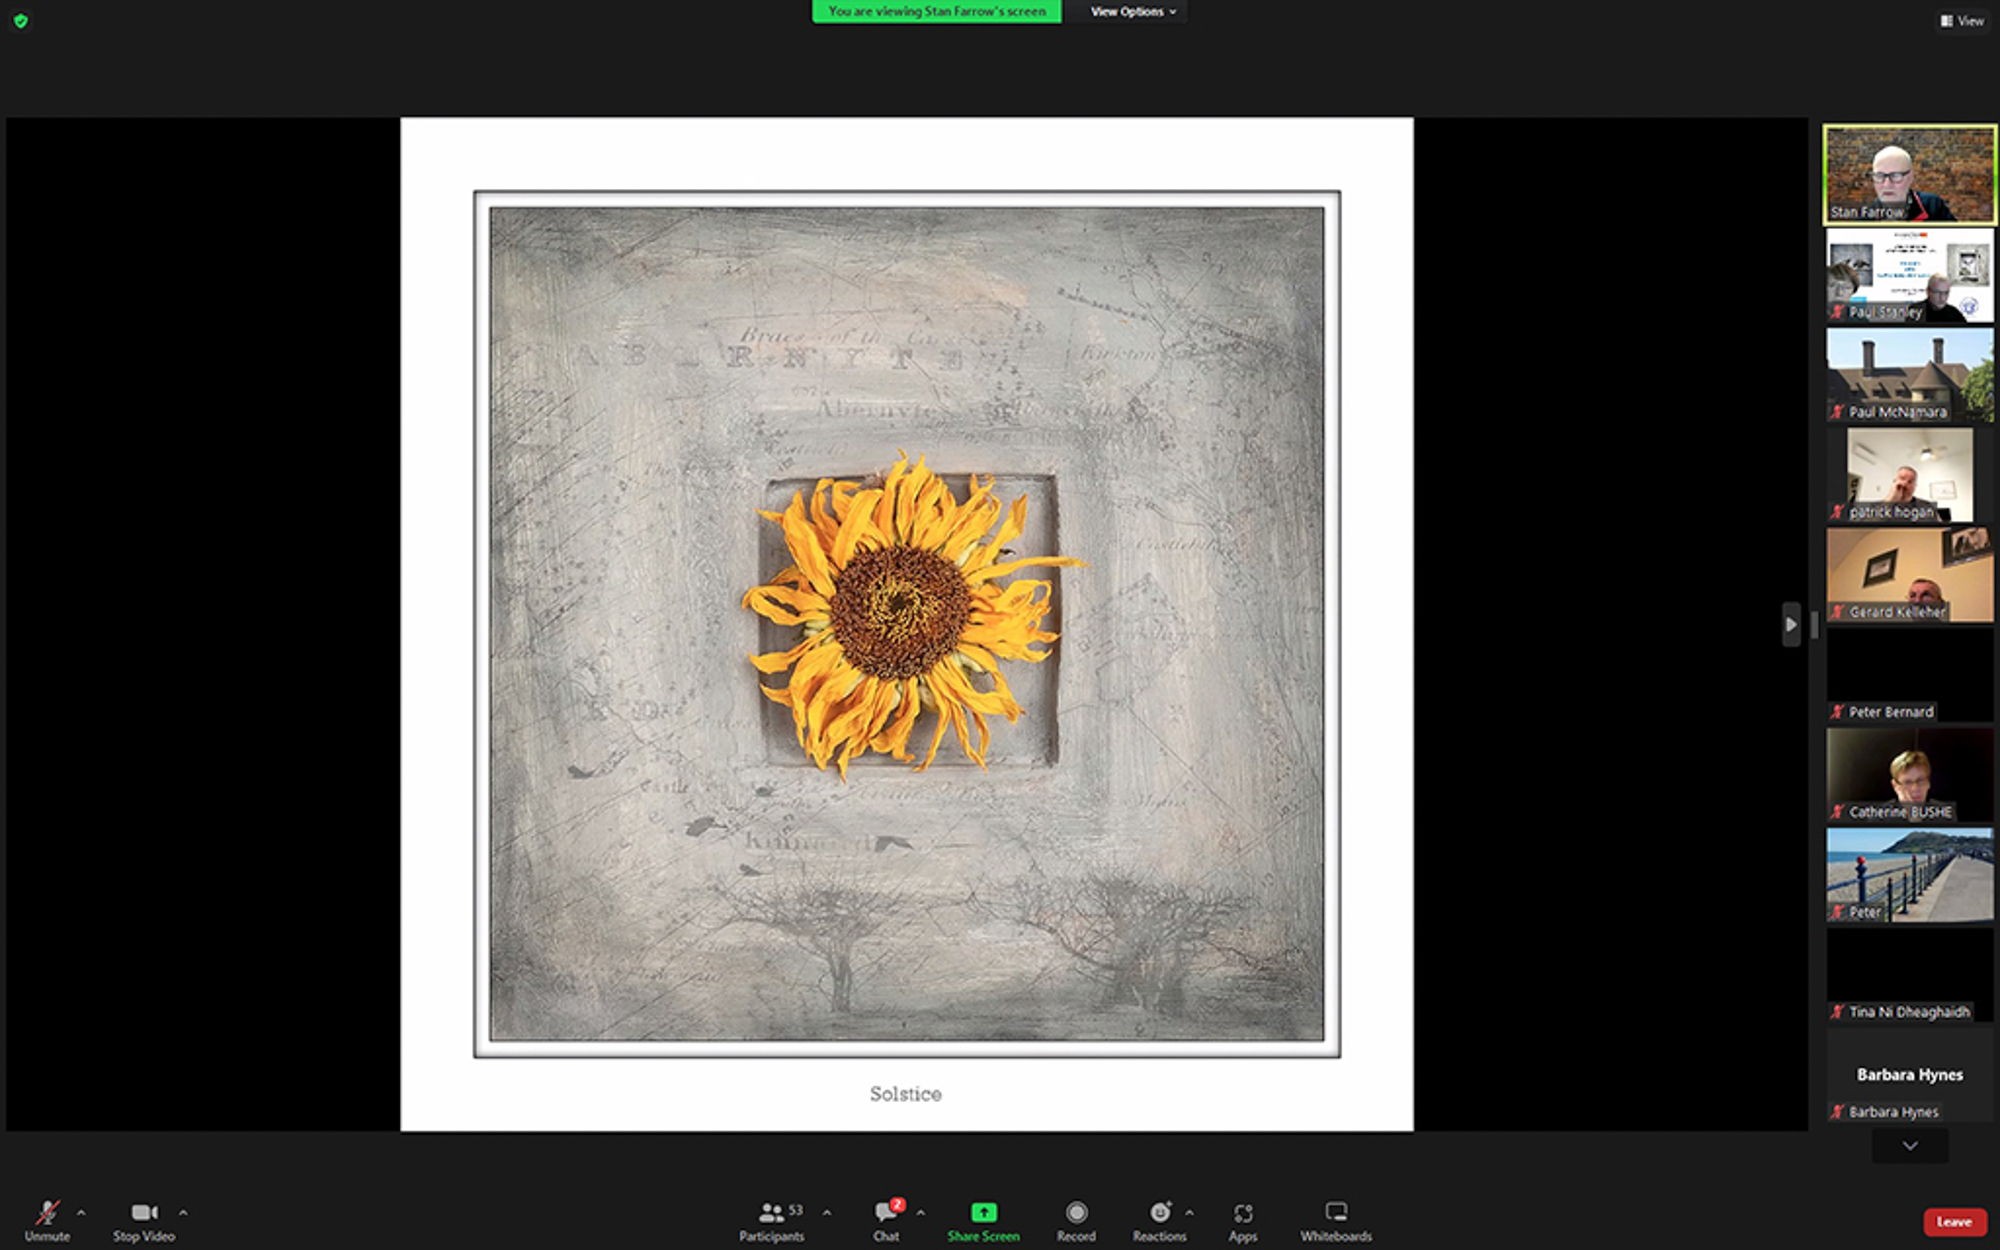Click the View layout button
2000x1250 pixels.
point(1962,20)
